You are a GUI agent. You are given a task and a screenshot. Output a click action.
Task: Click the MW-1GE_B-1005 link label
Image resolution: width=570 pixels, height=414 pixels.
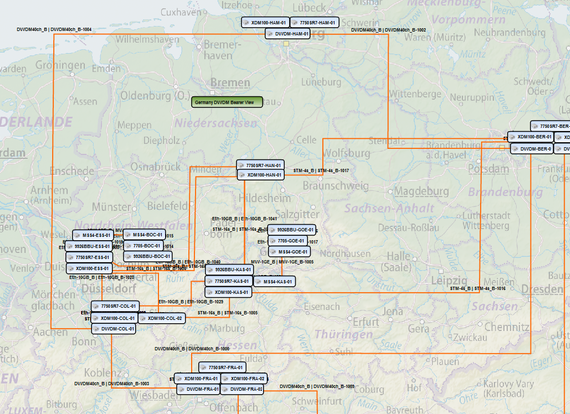click(282, 262)
